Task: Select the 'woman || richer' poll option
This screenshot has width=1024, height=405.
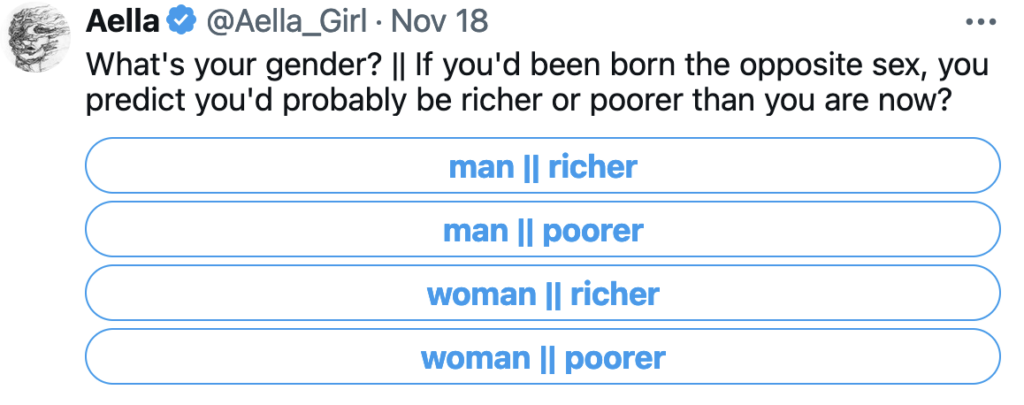Action: [543, 295]
